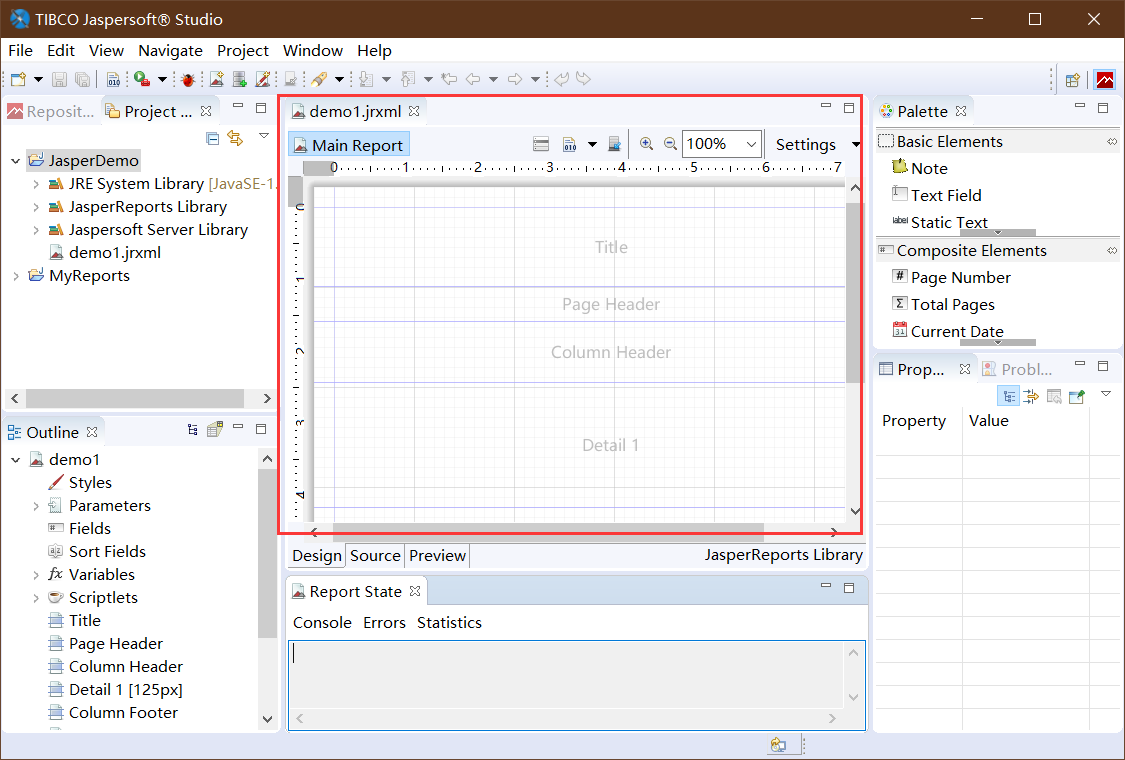Switch to the Source tab of the editor
The height and width of the screenshot is (760, 1125).
374,555
